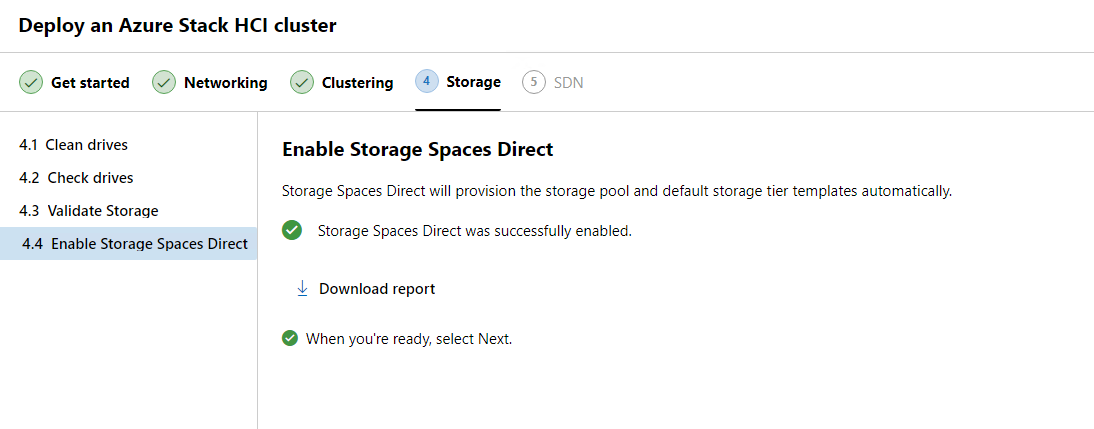Click the Download report link

point(377,289)
